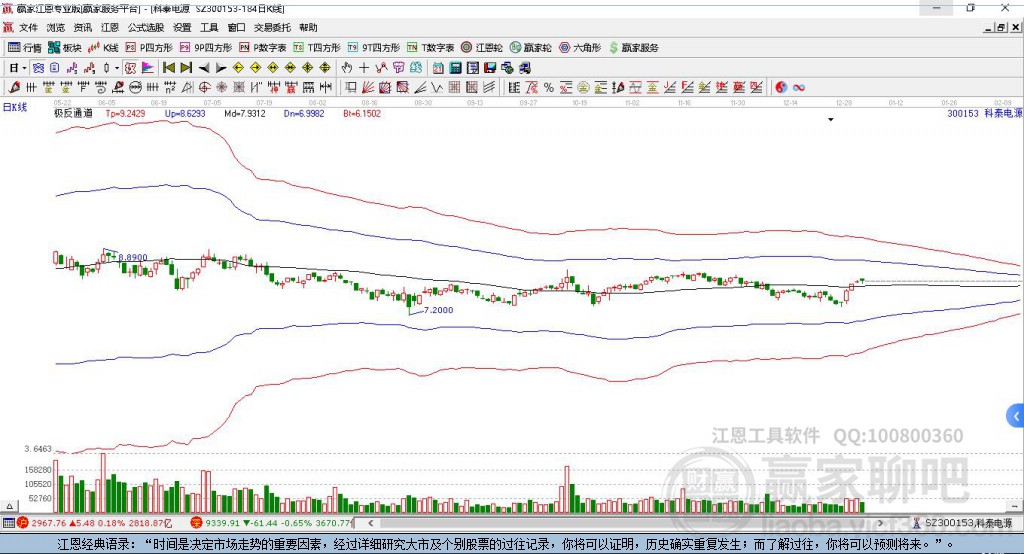Image resolution: width=1024 pixels, height=554 pixels.
Task: Click the blue infinity loop icon
Action: click(799, 88)
